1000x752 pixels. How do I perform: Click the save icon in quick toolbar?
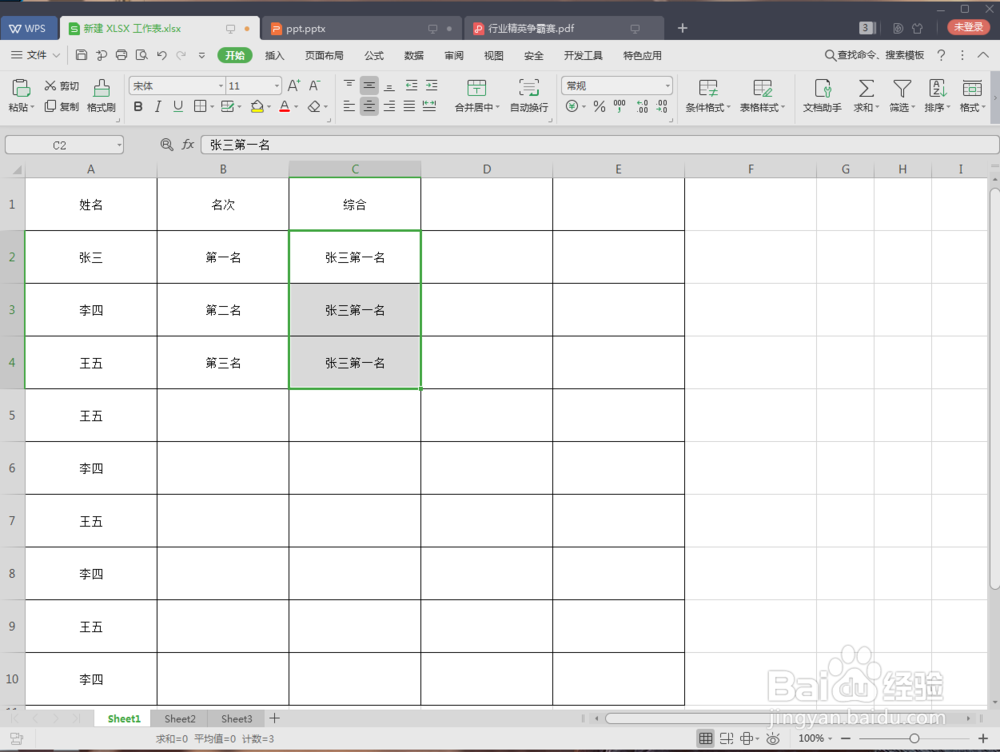tap(81, 55)
